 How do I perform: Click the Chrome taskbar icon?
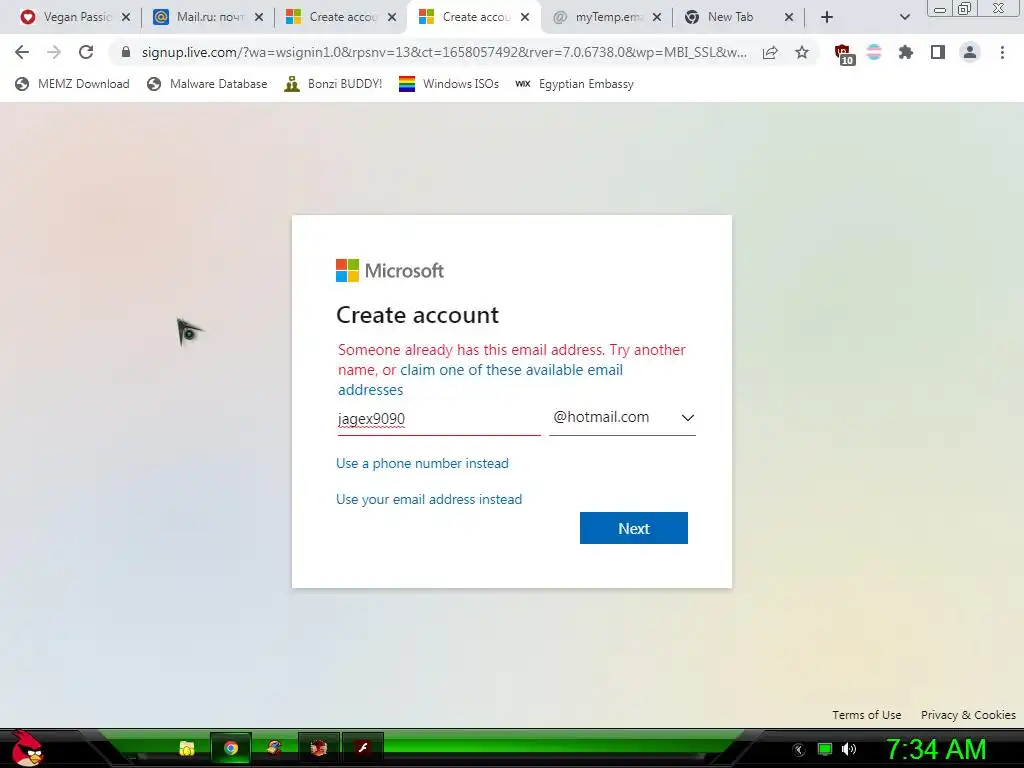click(x=231, y=748)
